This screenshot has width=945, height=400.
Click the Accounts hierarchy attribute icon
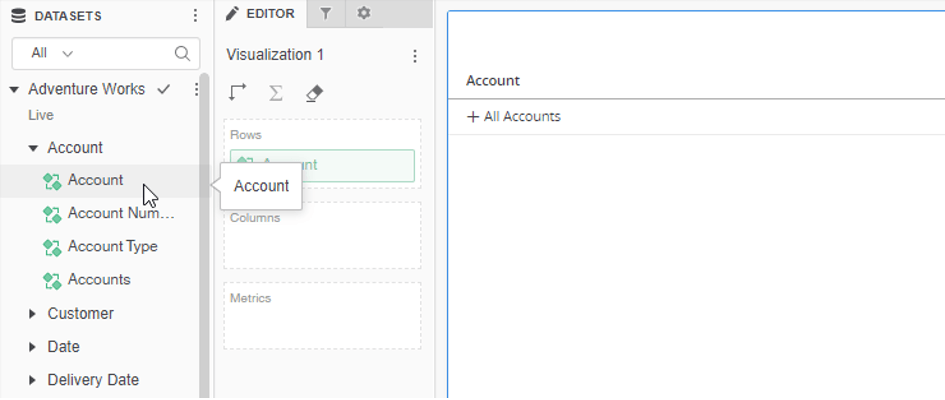click(52, 280)
